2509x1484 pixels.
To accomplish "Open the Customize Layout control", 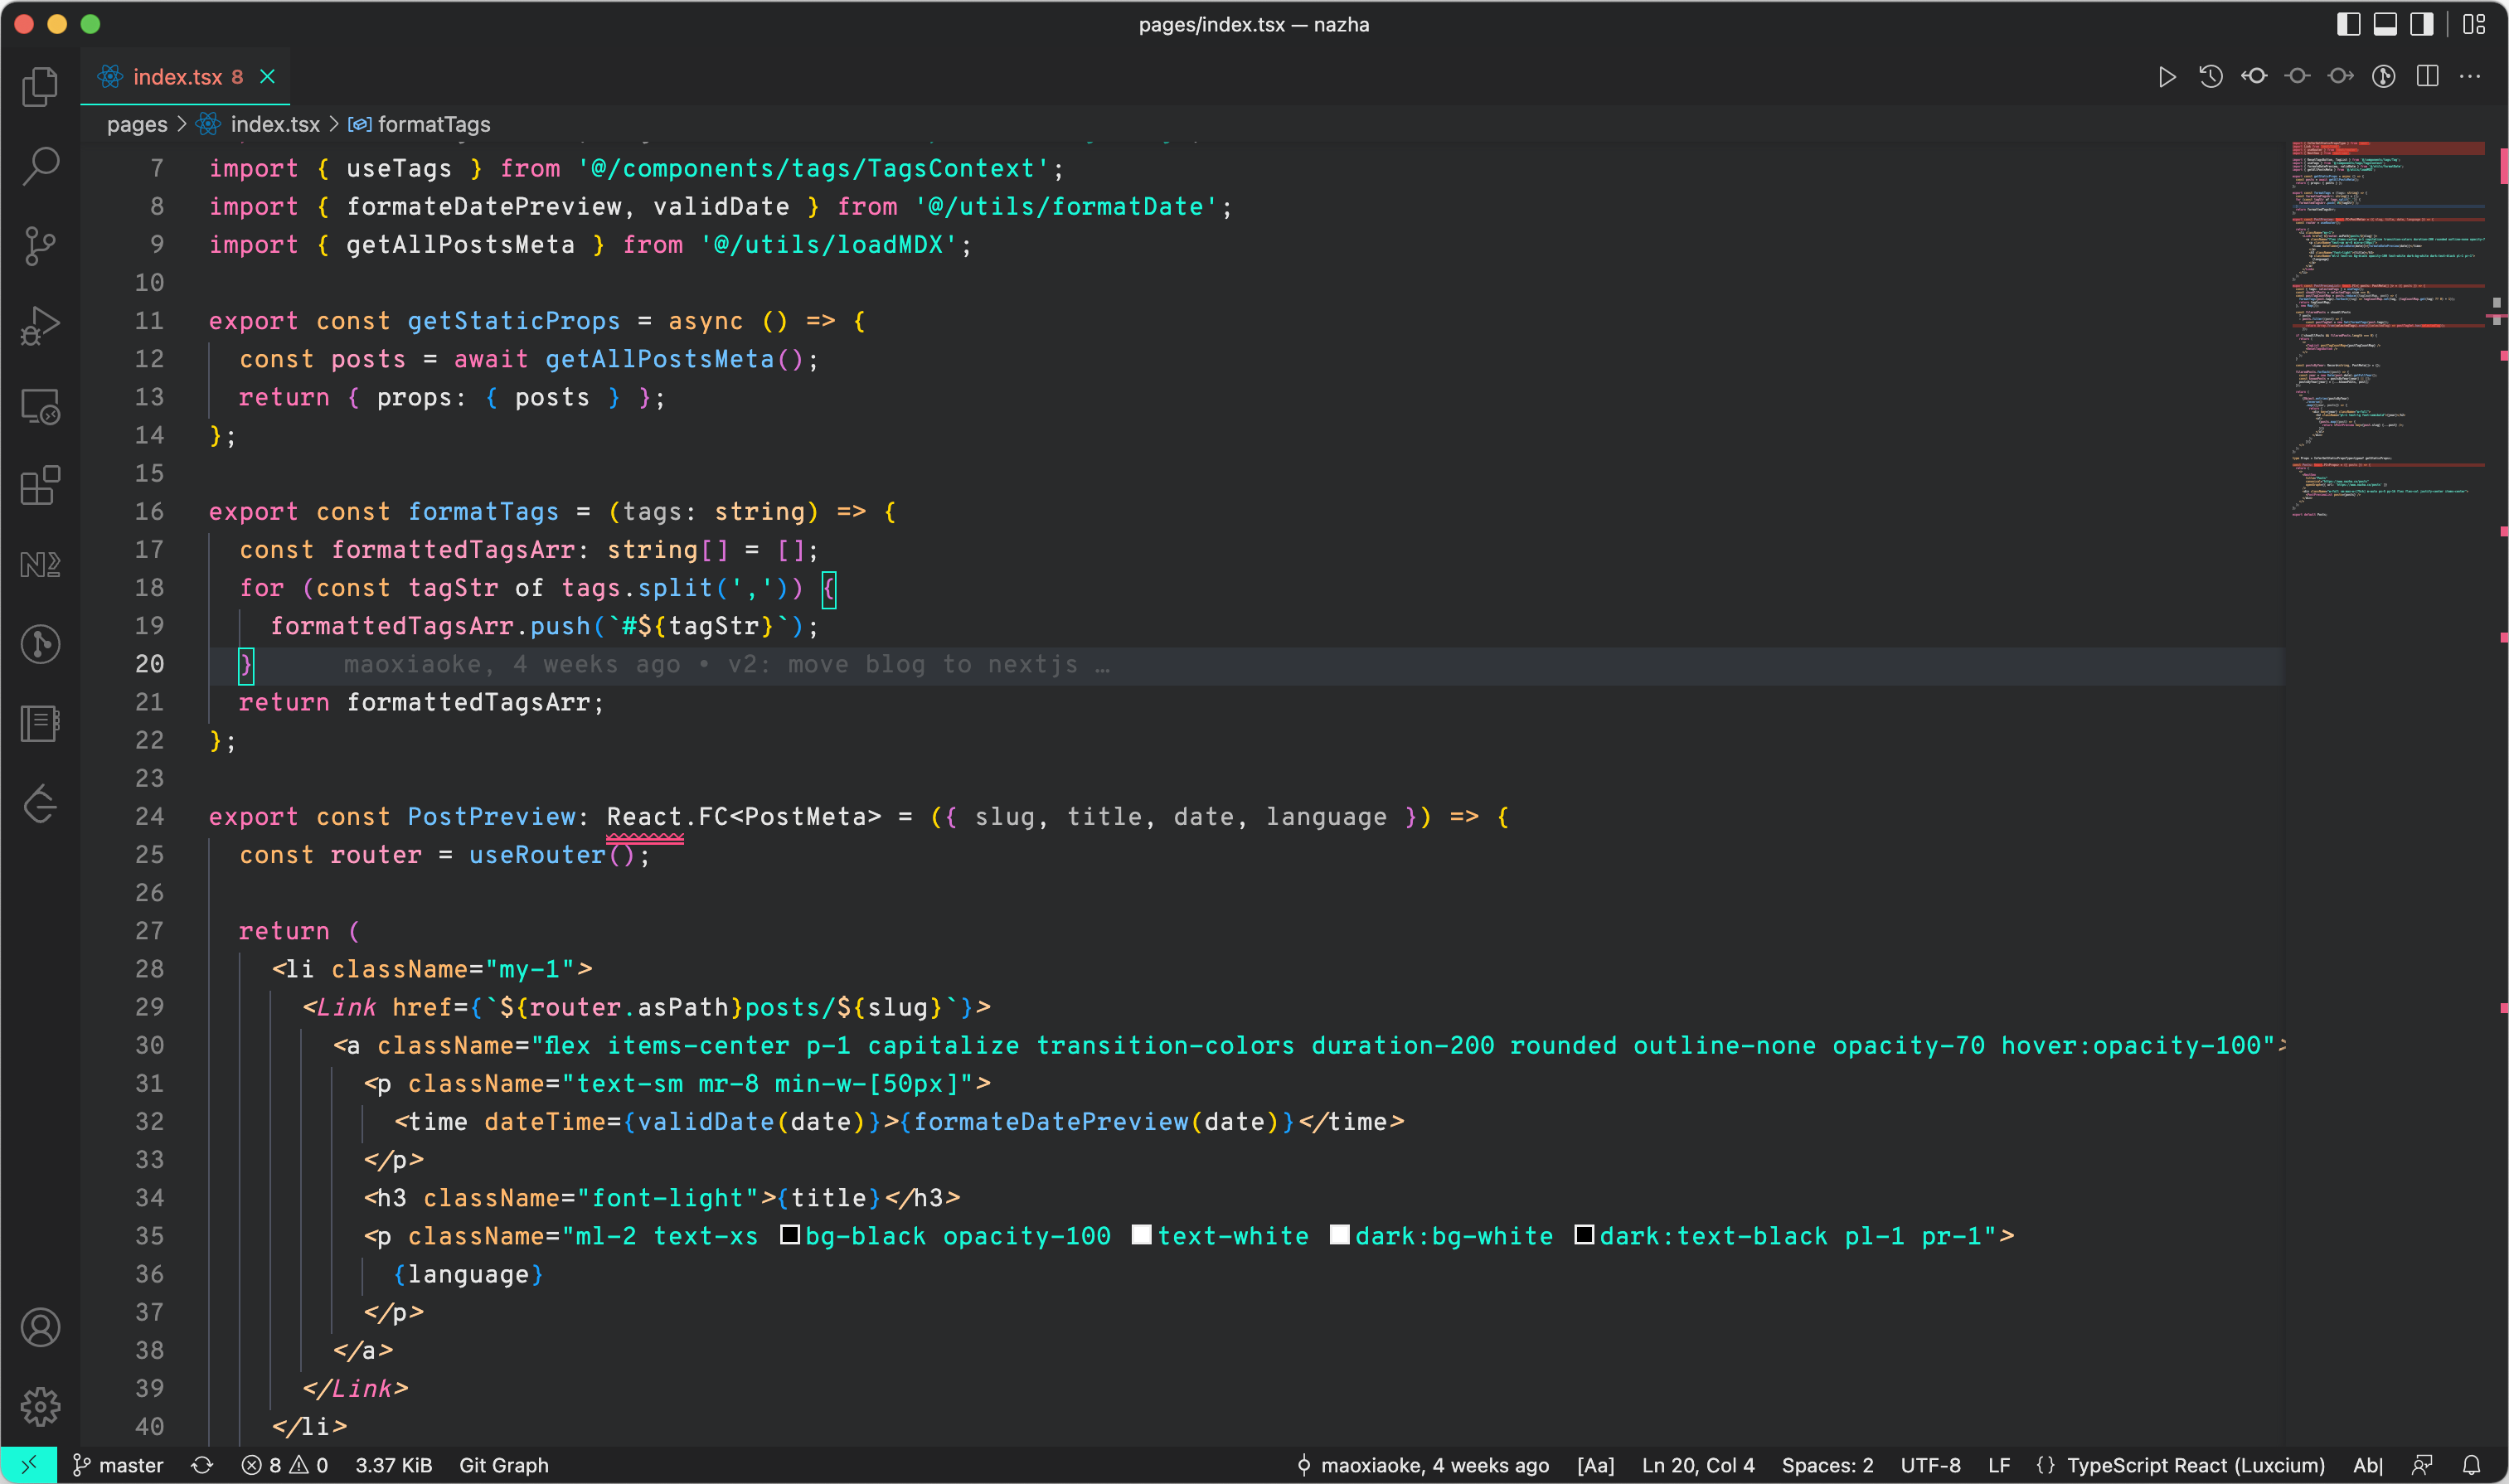I will (x=2476, y=24).
